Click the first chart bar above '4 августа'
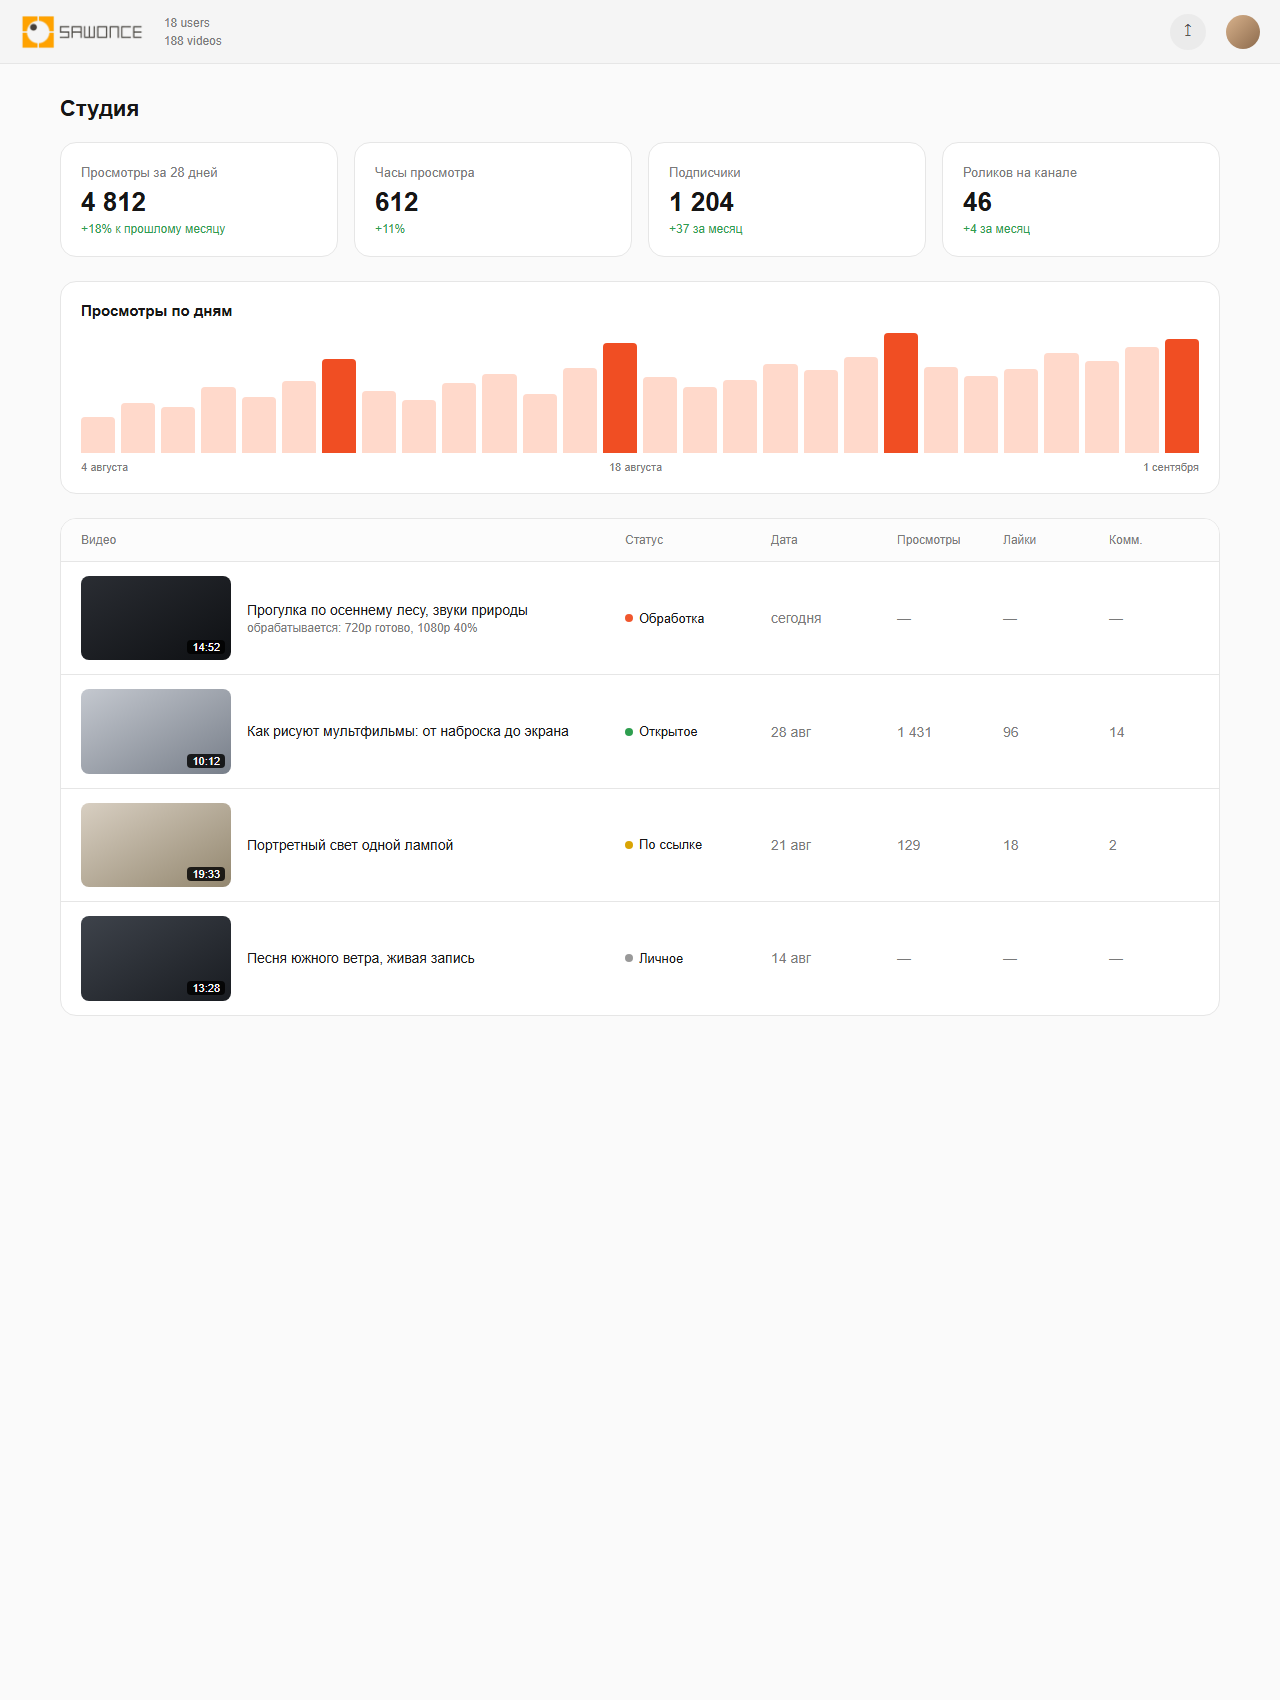The width and height of the screenshot is (1280, 1700). point(98,435)
